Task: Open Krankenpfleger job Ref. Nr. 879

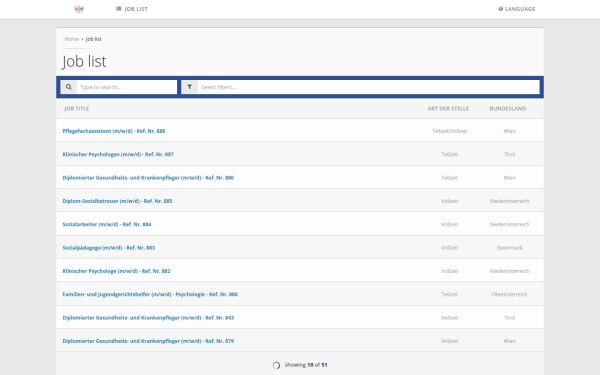Action: [148, 341]
